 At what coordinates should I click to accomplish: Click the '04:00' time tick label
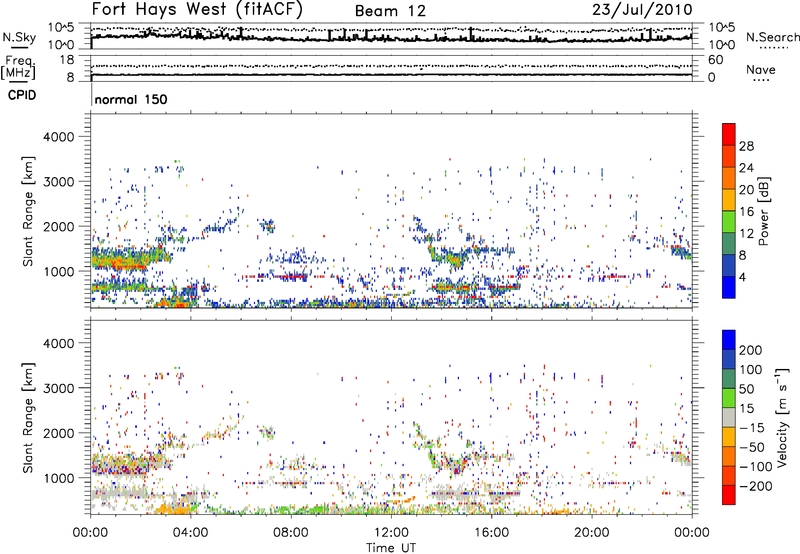coord(191,533)
